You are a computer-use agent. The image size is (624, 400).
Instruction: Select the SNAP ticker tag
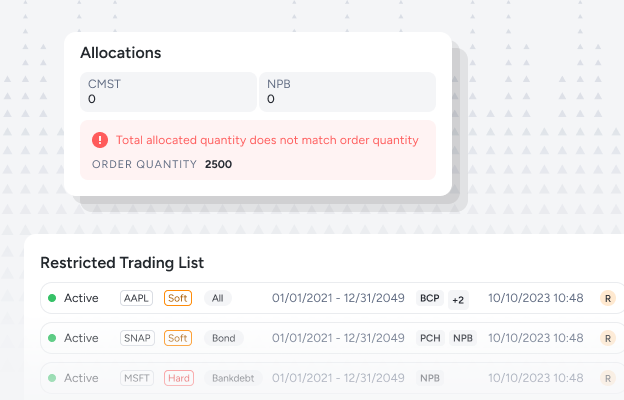[137, 338]
